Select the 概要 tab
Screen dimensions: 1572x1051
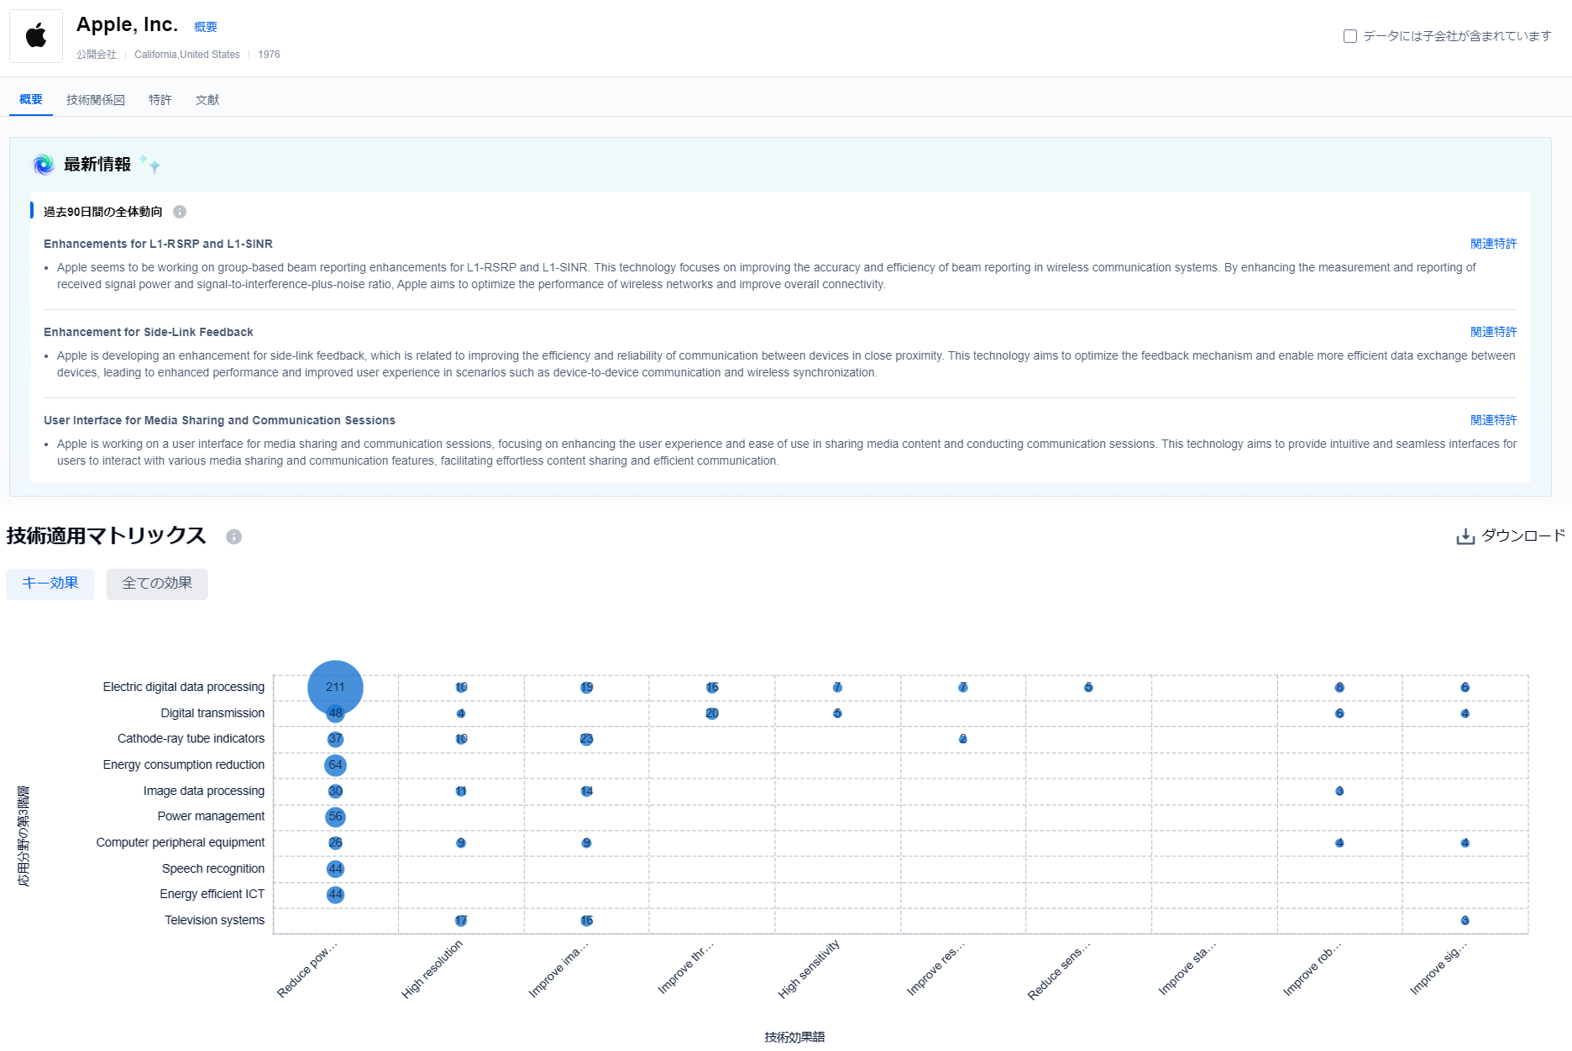click(x=31, y=100)
